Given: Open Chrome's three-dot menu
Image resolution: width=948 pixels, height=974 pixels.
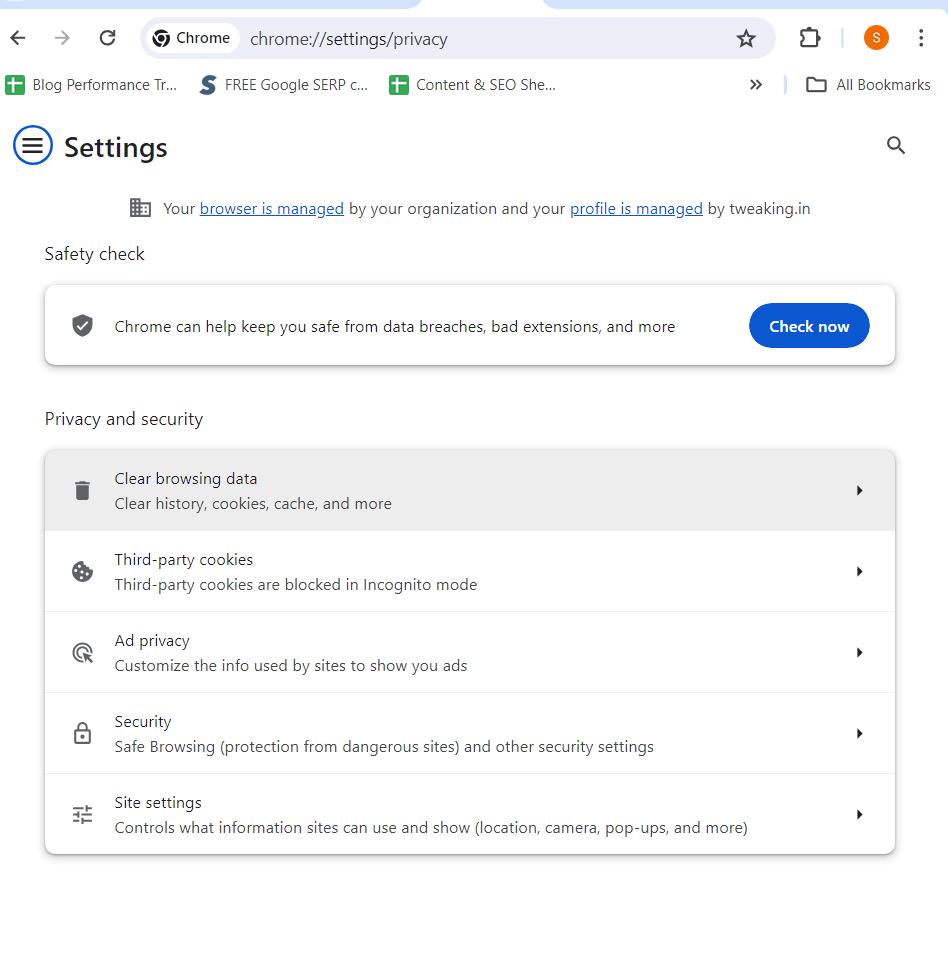Looking at the screenshot, I should point(920,38).
